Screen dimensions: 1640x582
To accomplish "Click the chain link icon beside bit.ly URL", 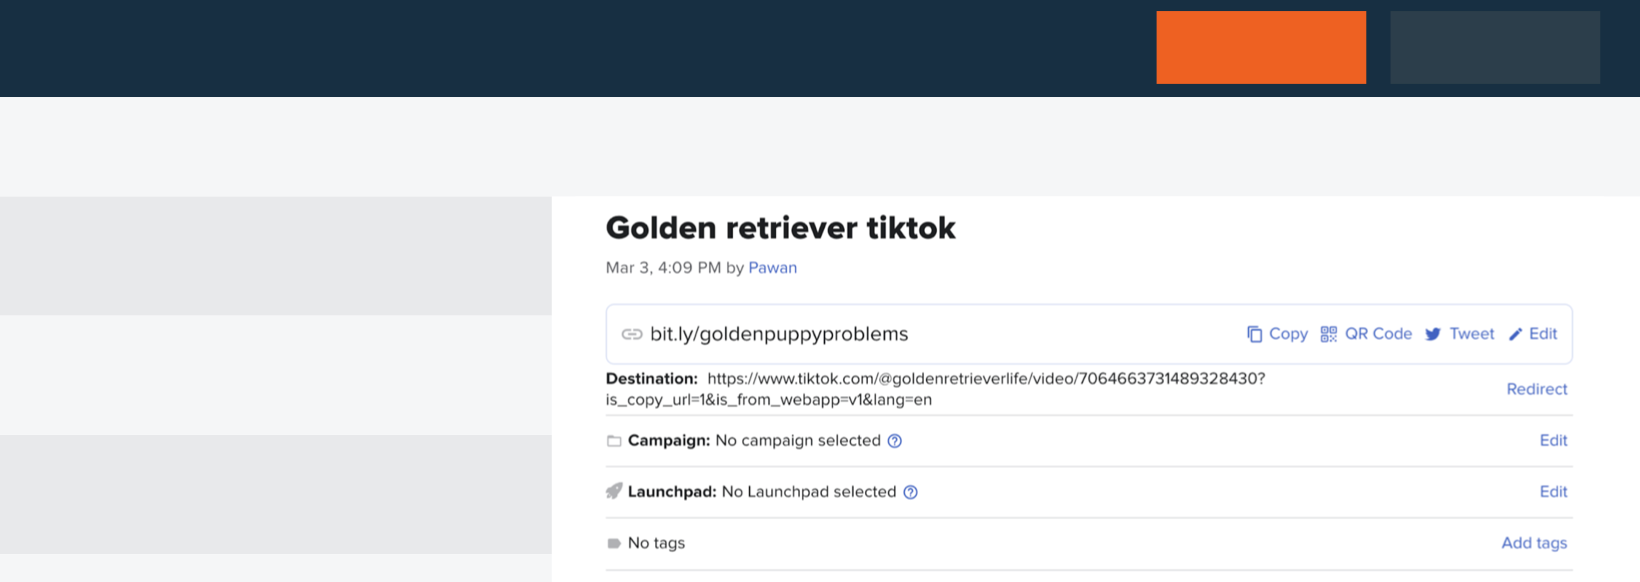I will click(x=632, y=334).
